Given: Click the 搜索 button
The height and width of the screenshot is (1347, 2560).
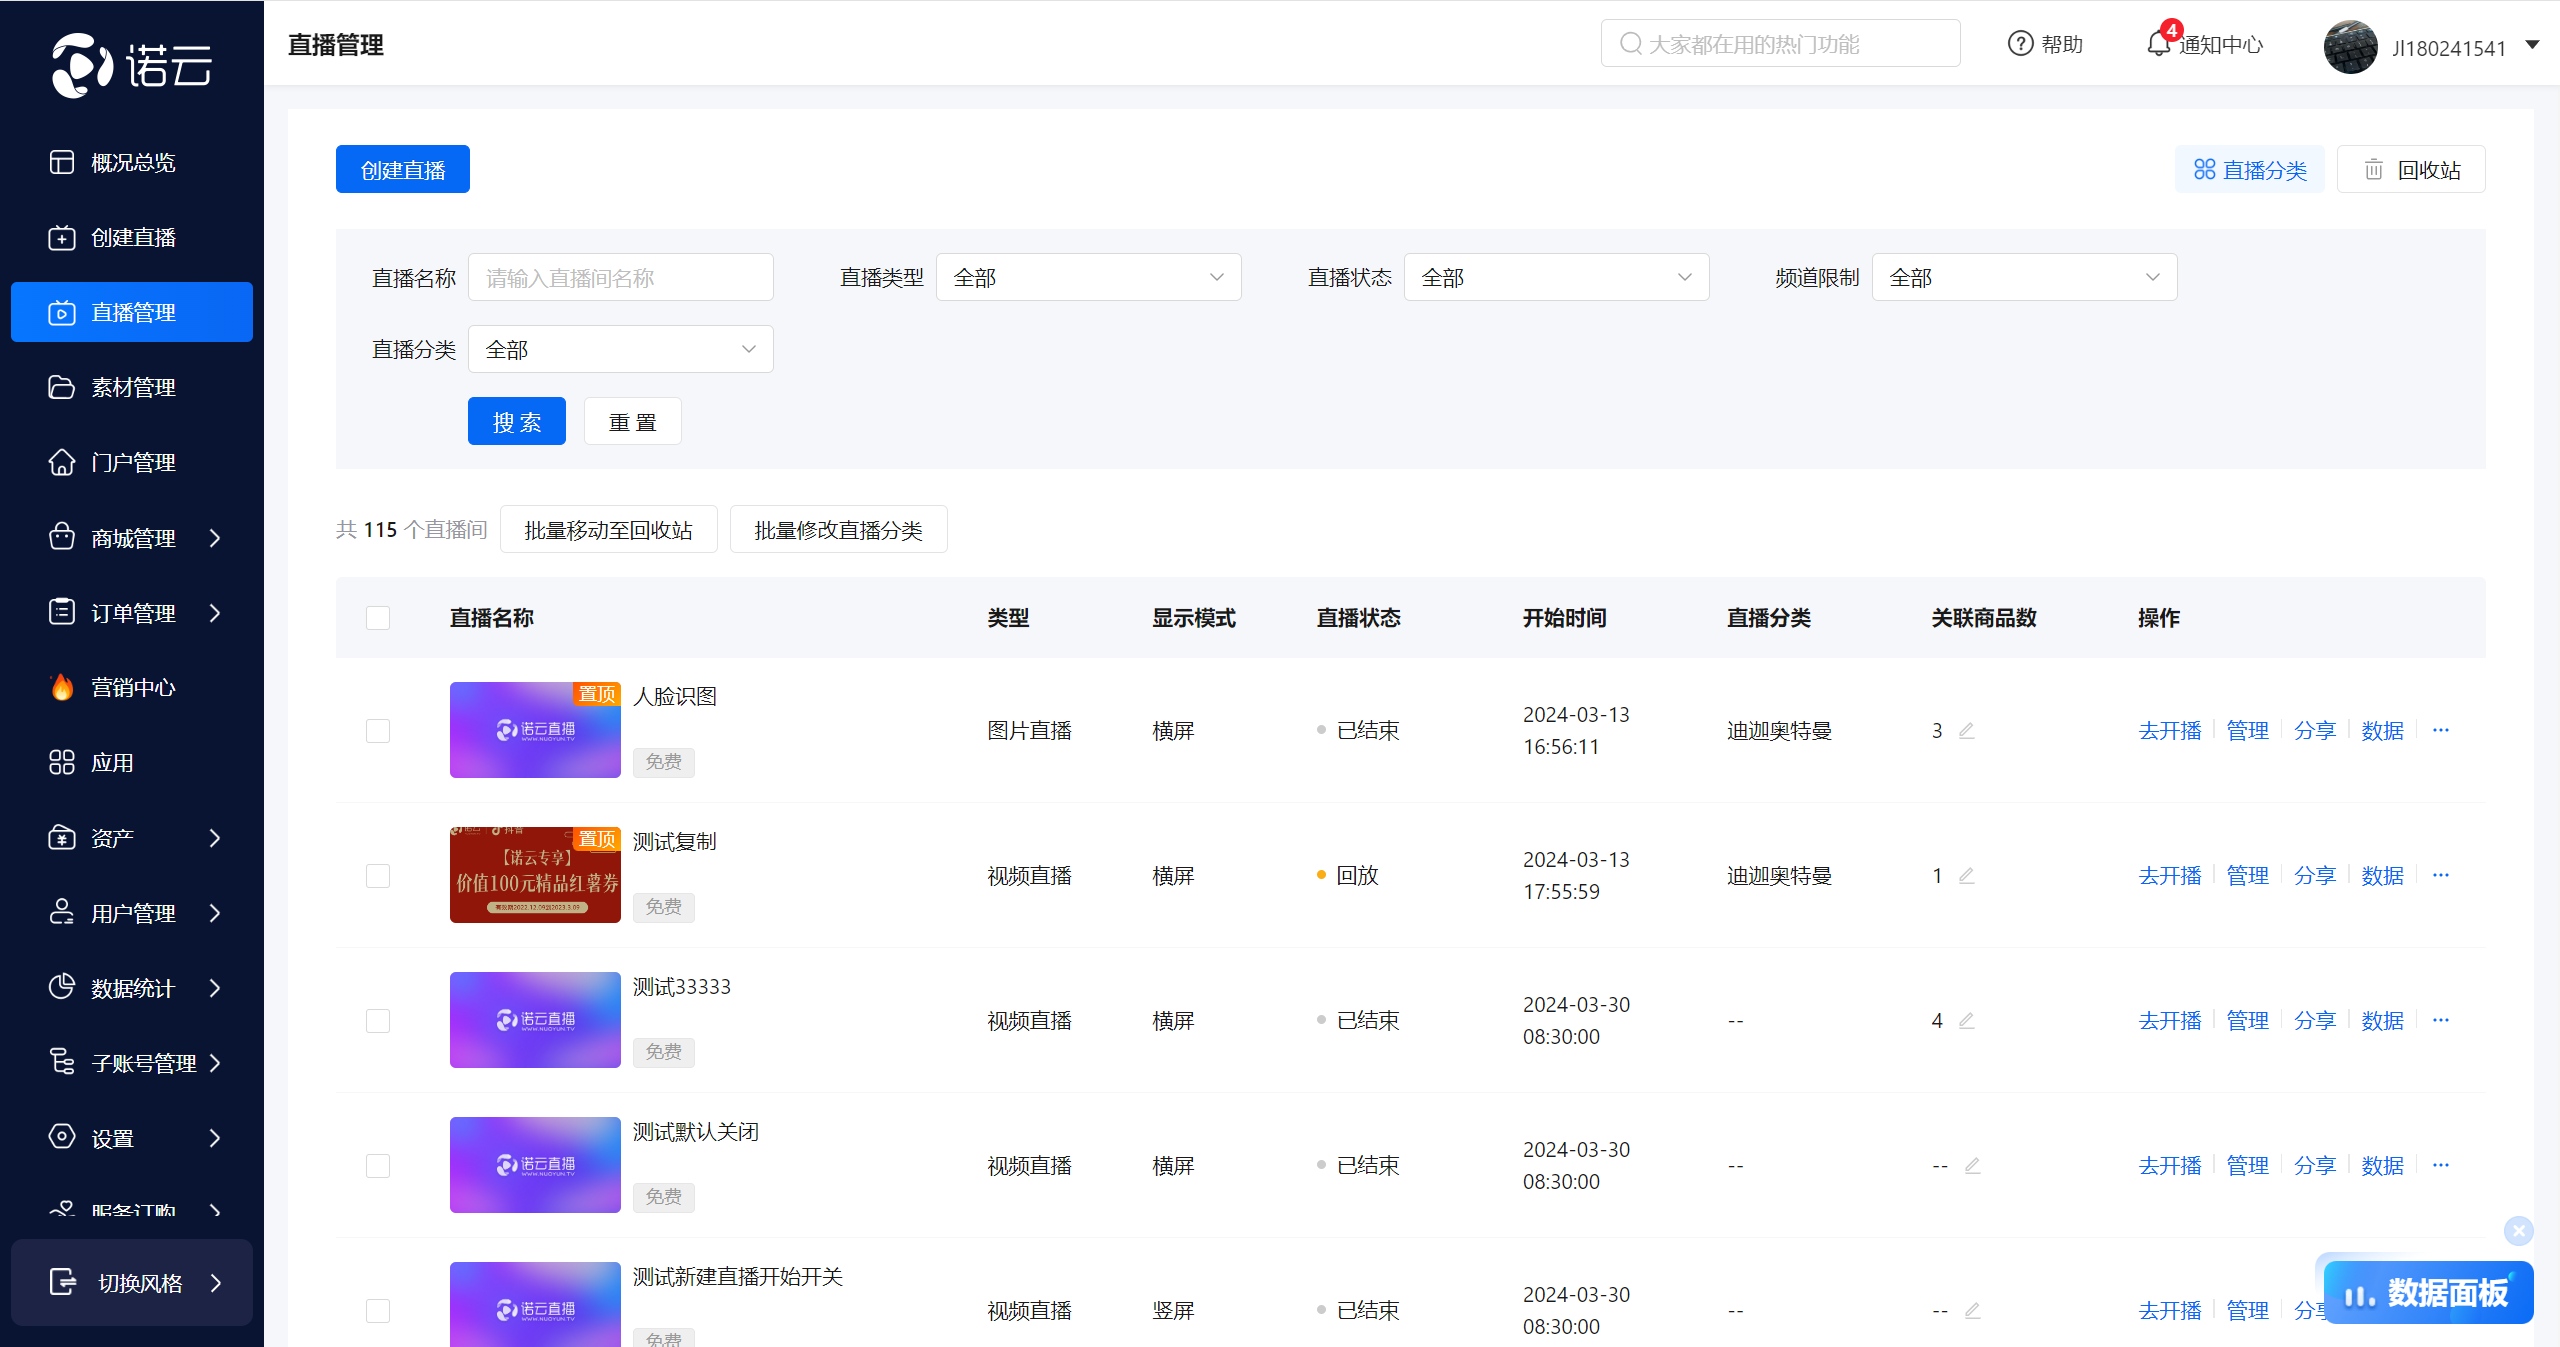Looking at the screenshot, I should pyautogui.click(x=516, y=421).
